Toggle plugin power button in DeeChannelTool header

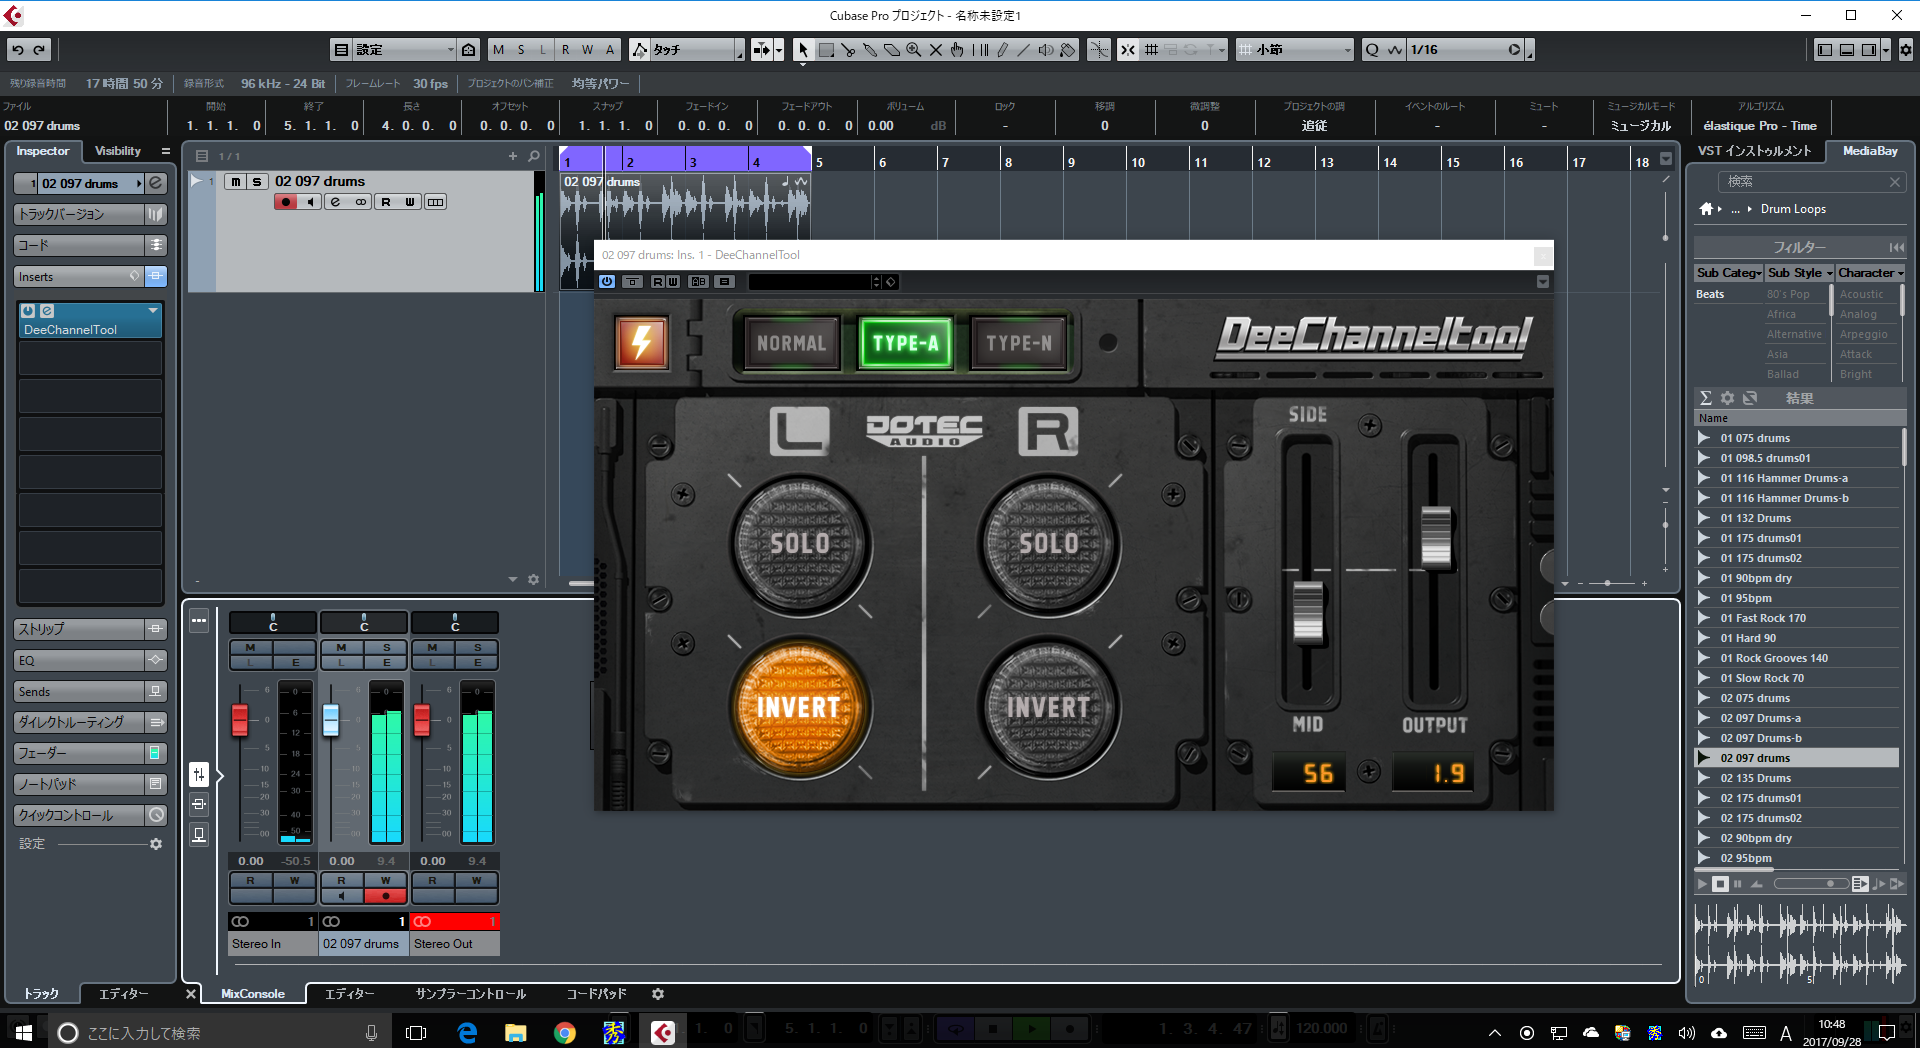point(607,282)
